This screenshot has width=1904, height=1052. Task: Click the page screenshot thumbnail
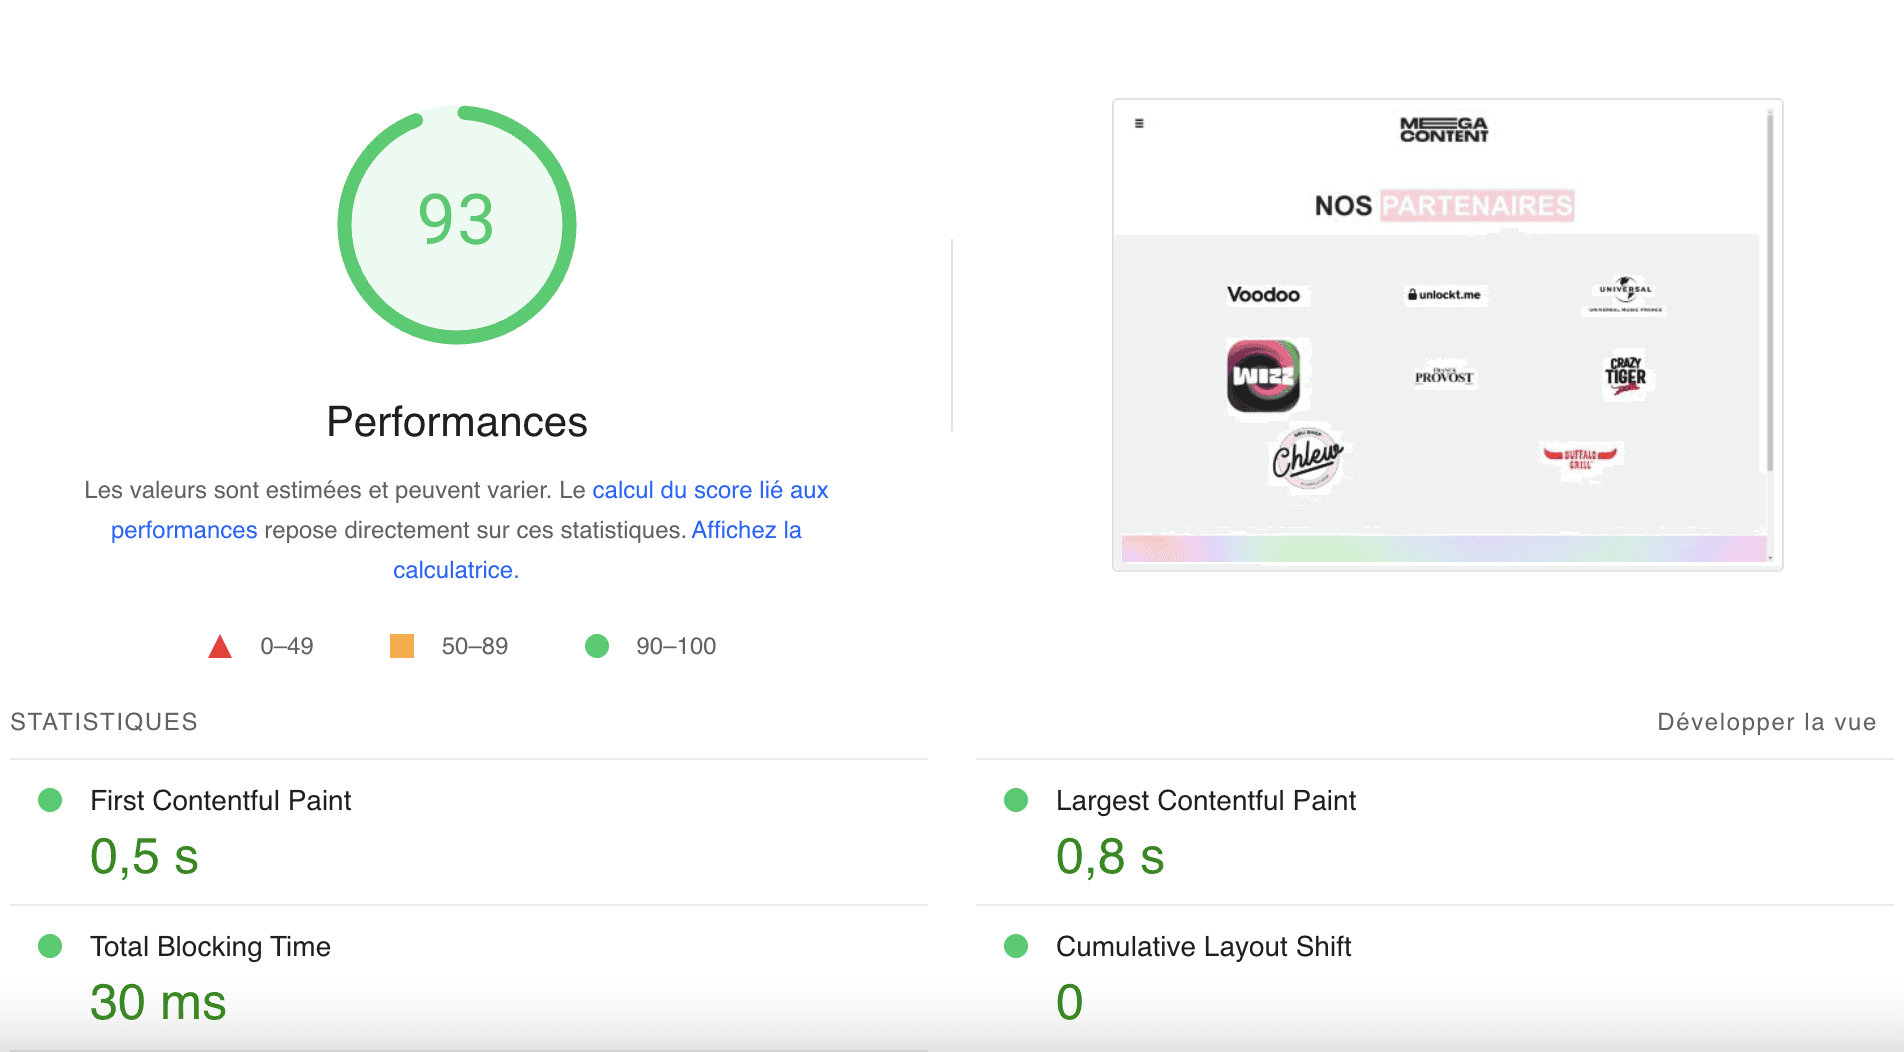[x=1447, y=335]
